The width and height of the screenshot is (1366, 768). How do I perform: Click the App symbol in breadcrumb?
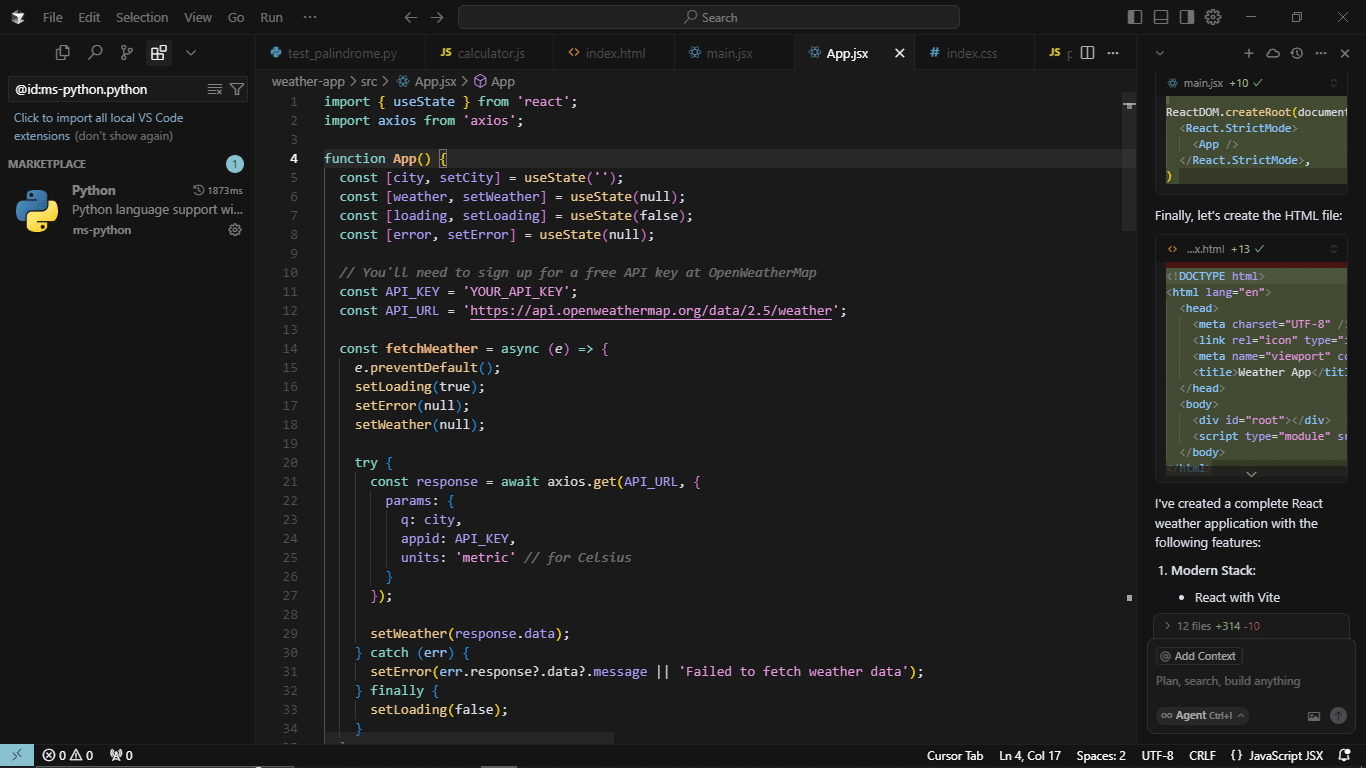(494, 82)
